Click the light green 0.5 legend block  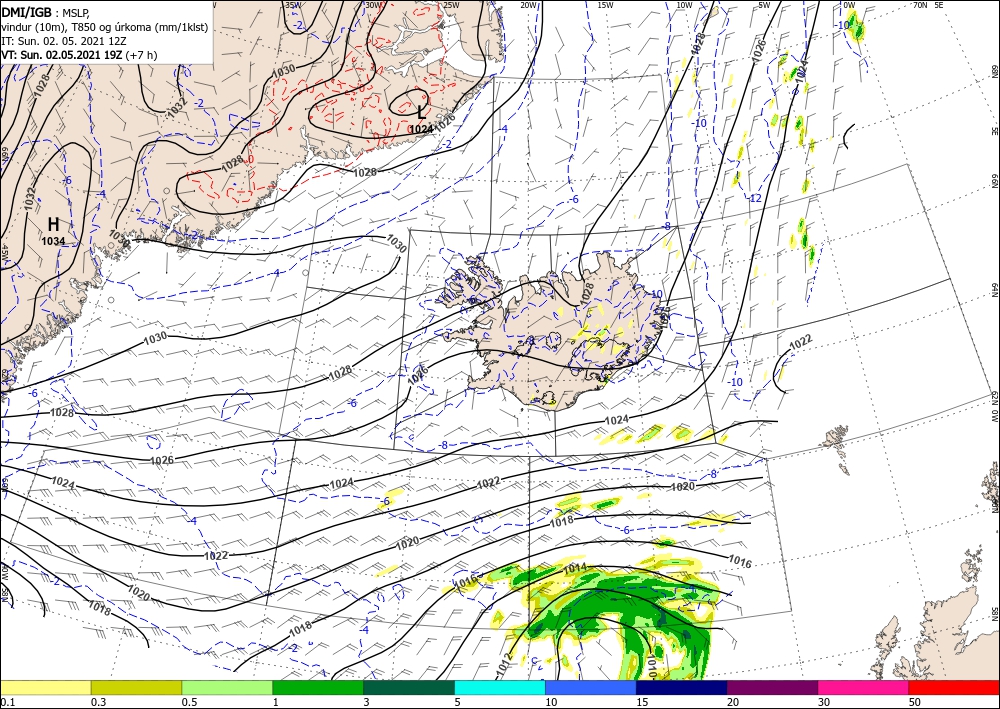[x=227, y=687]
